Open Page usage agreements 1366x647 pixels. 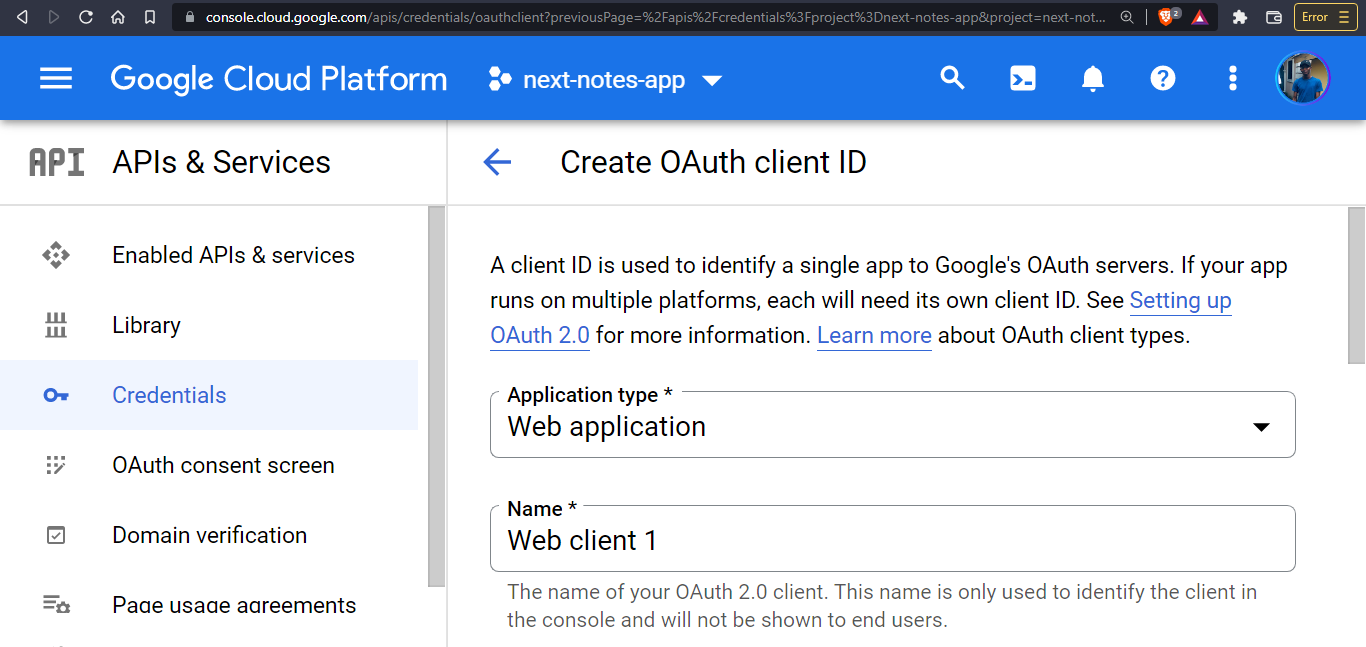pyautogui.click(x=209, y=605)
